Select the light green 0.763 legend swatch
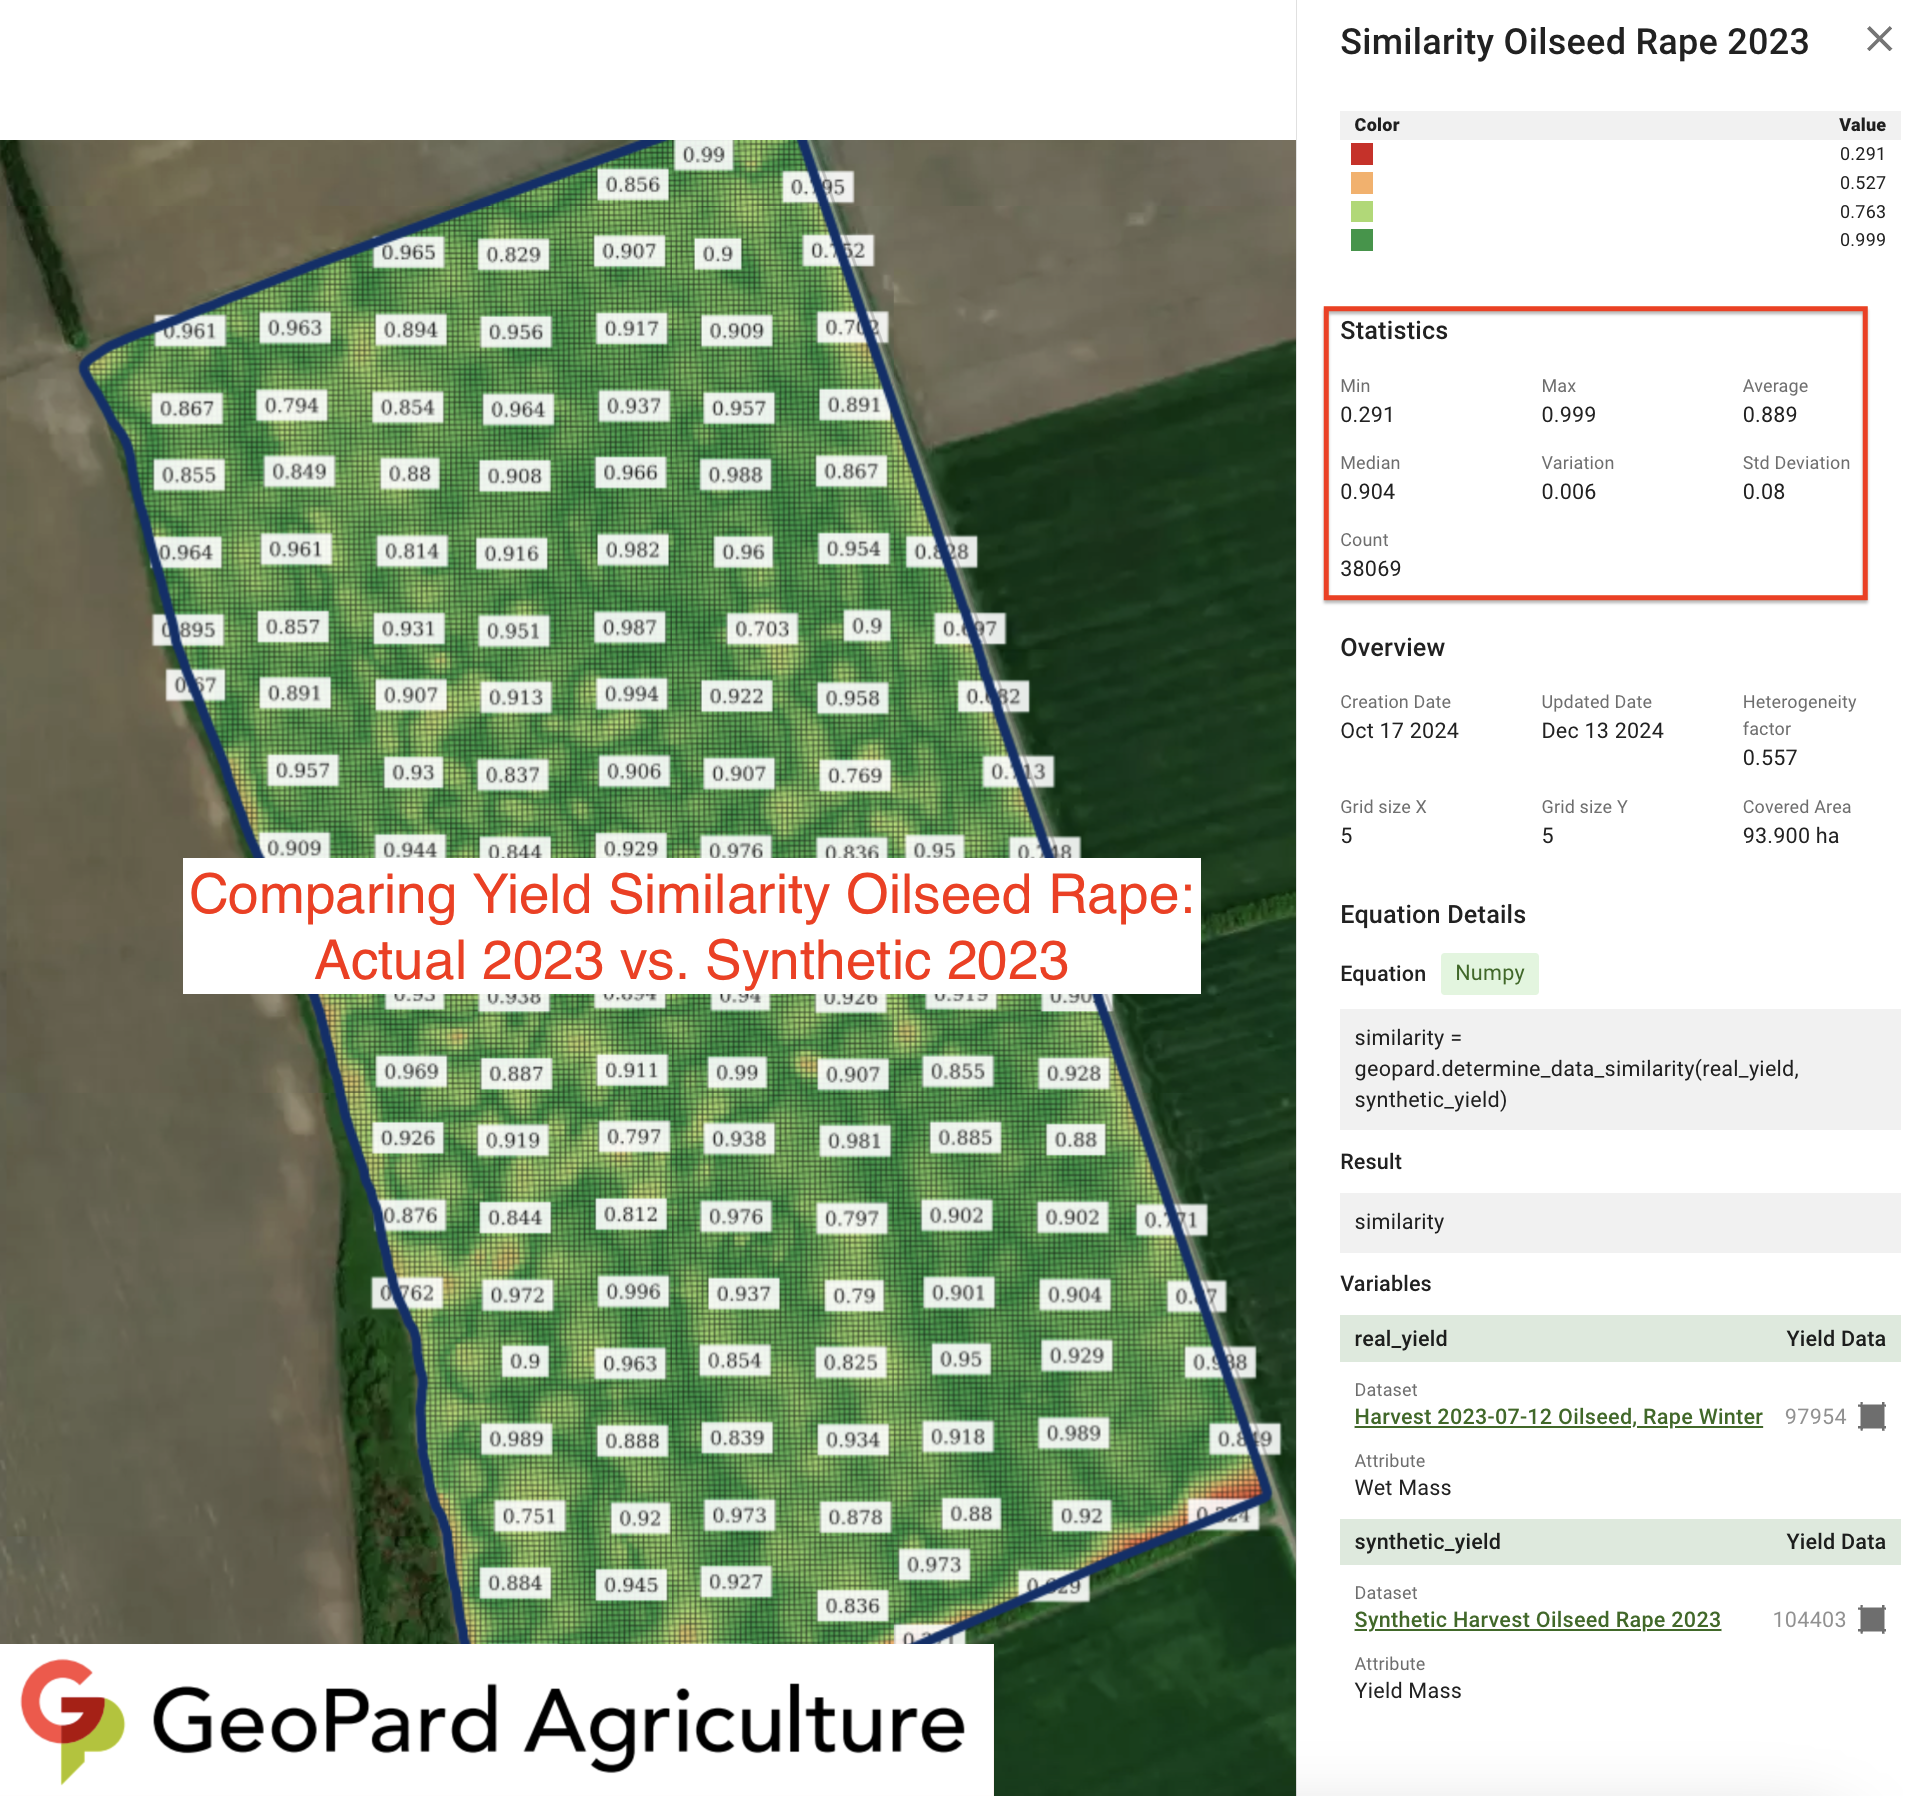 pyautogui.click(x=1361, y=212)
